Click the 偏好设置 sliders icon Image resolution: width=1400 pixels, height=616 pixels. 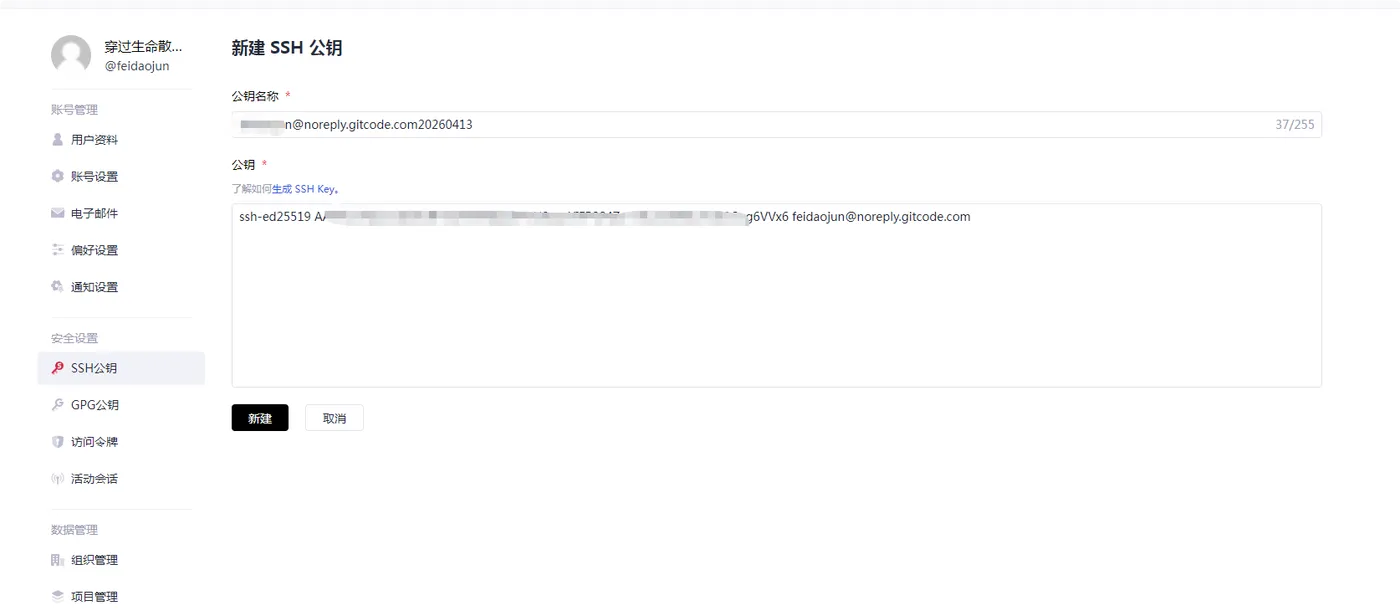[57, 250]
